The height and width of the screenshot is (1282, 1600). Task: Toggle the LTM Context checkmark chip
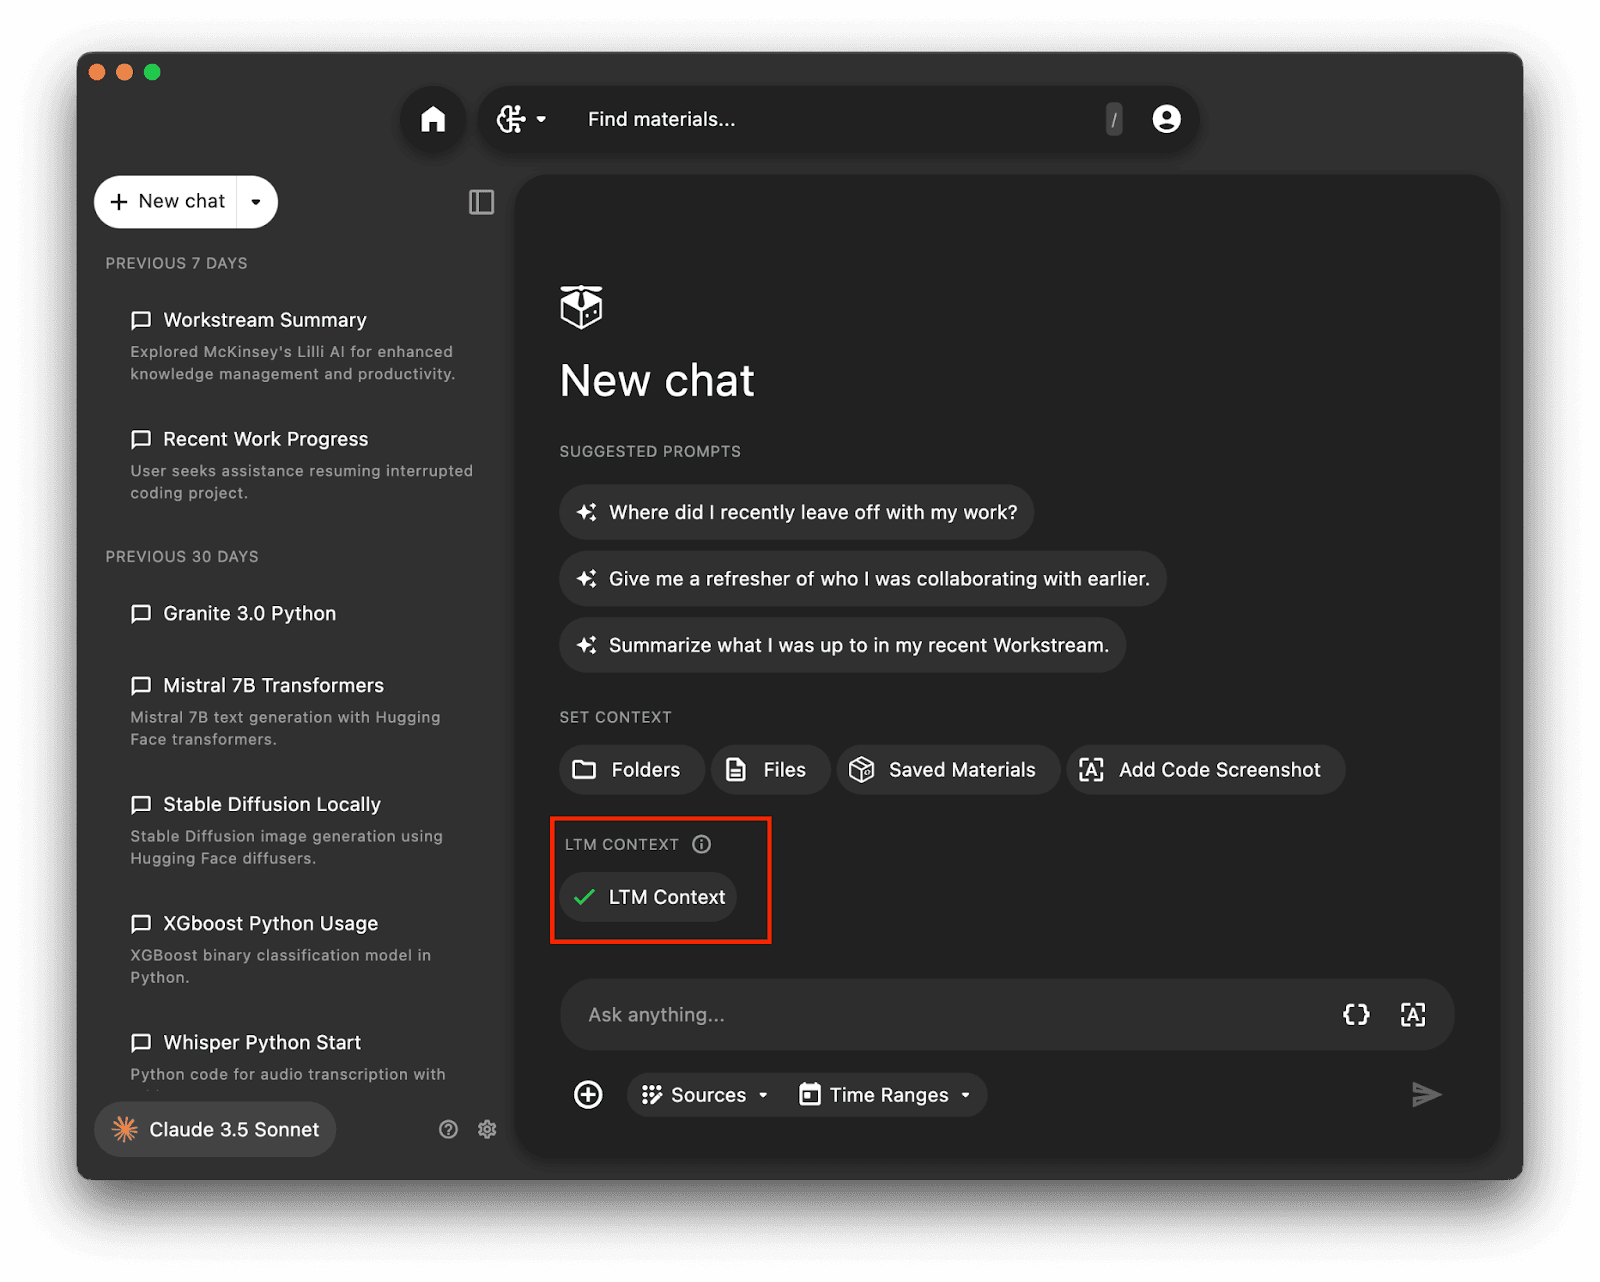coord(648,897)
